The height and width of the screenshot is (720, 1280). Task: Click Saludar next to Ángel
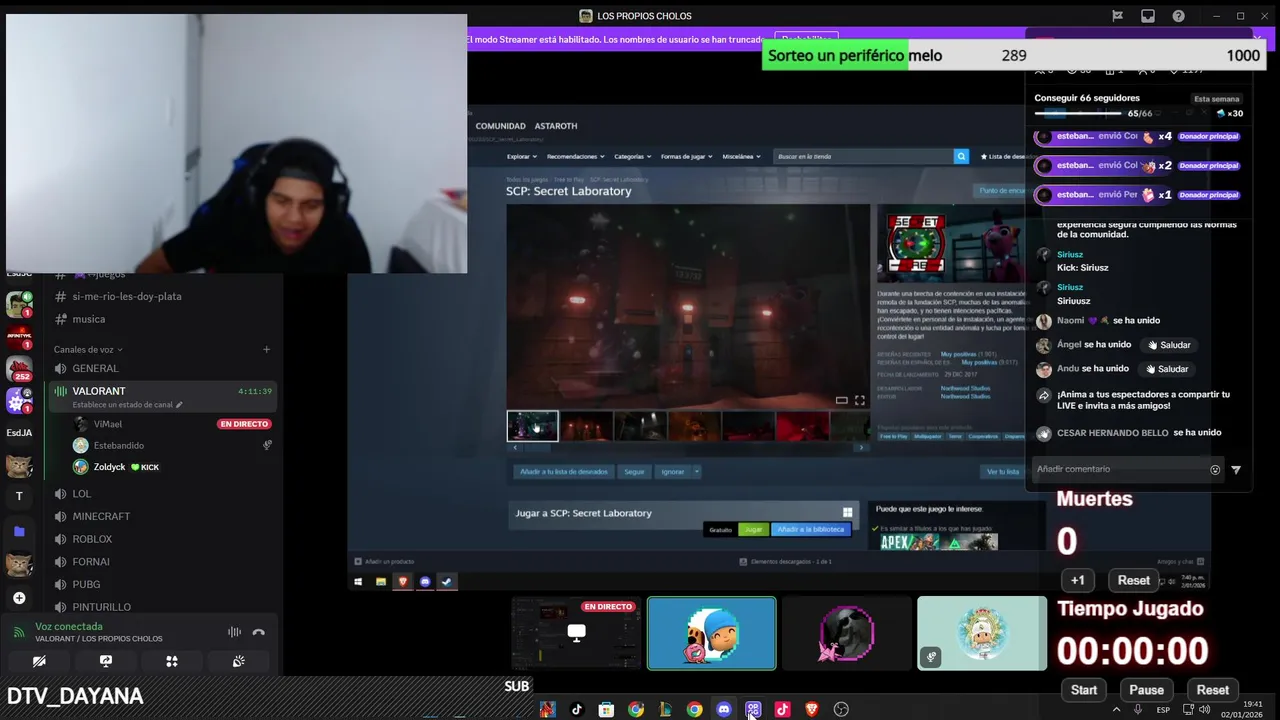[1169, 345]
